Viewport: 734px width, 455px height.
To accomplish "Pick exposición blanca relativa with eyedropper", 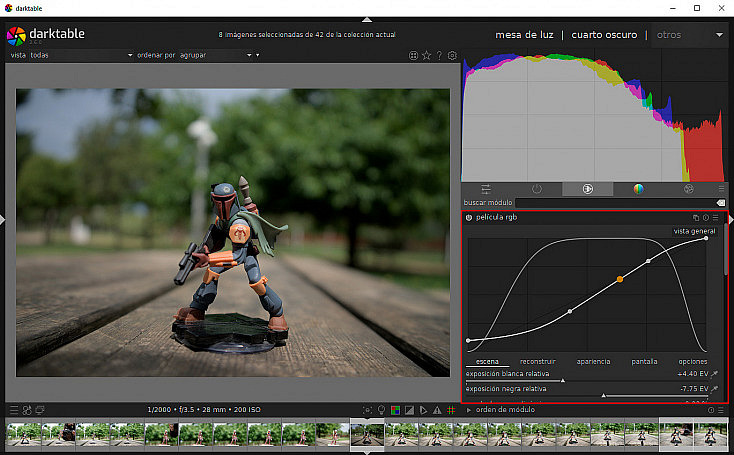I will pyautogui.click(x=715, y=374).
